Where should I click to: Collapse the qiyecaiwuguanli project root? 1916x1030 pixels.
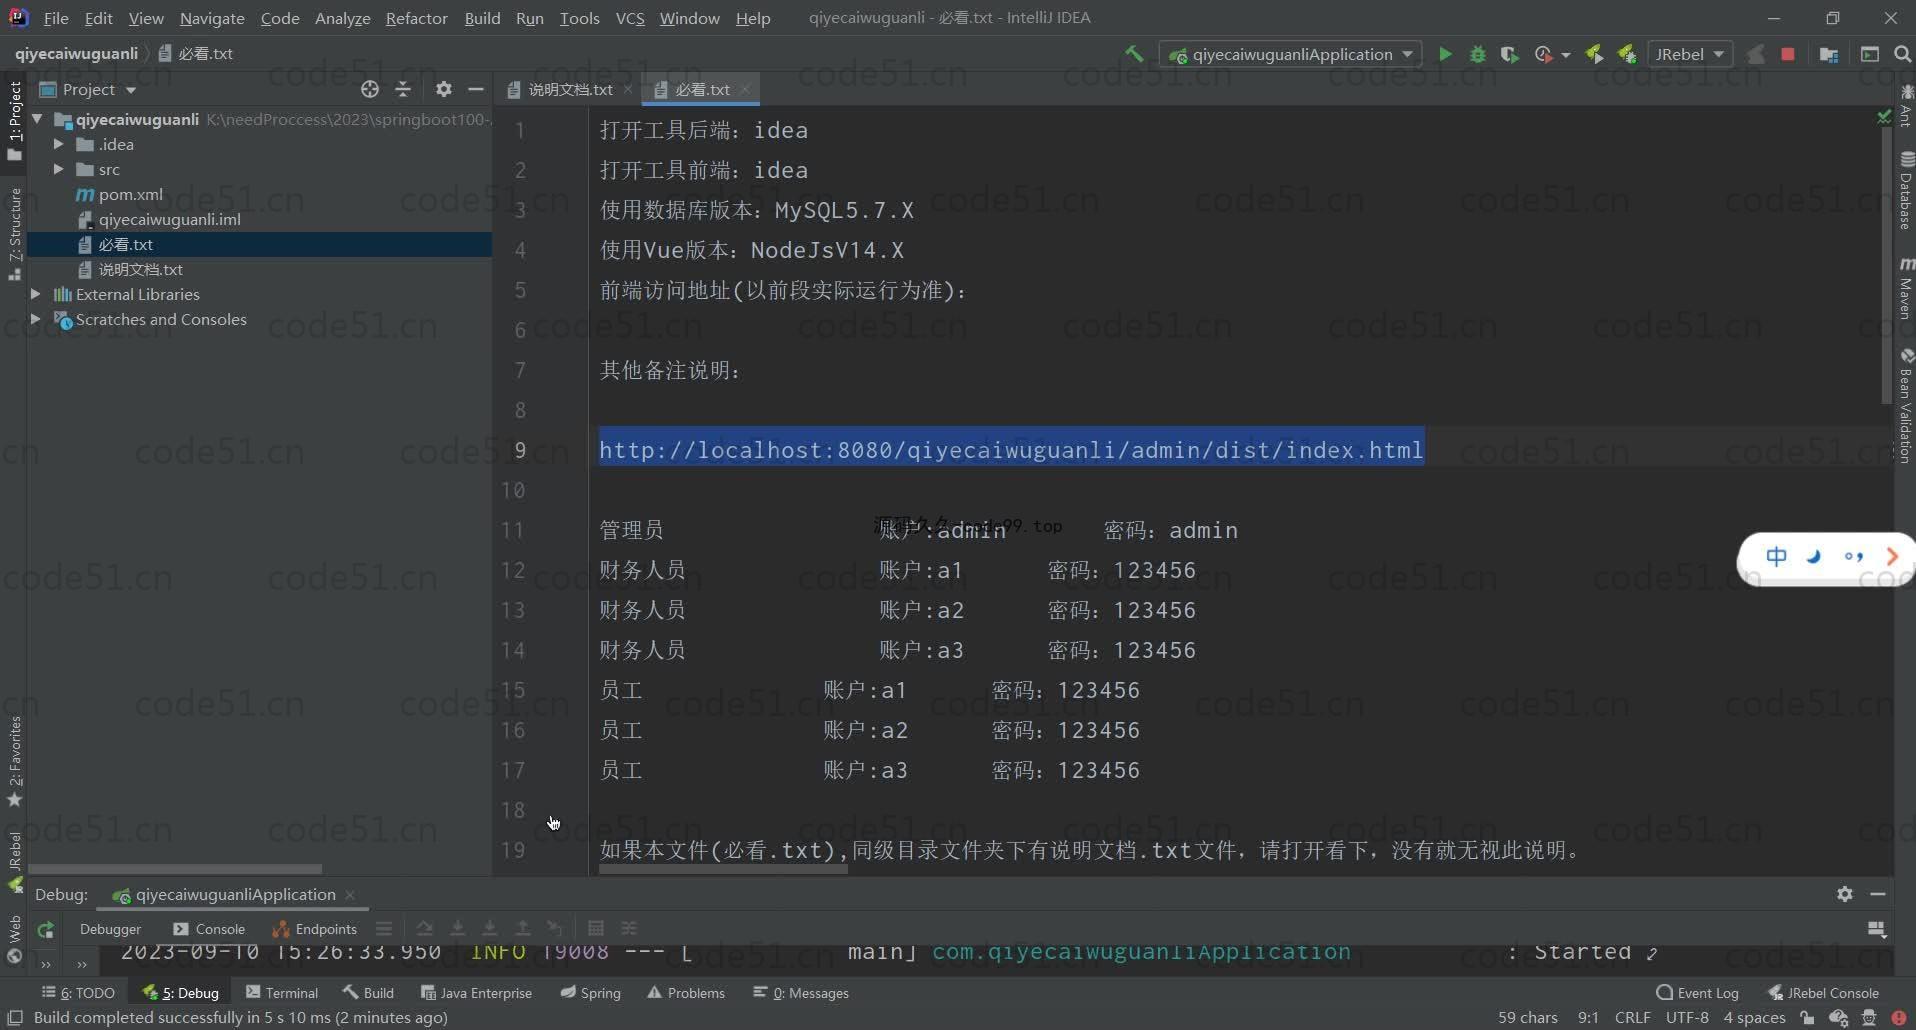(x=38, y=119)
